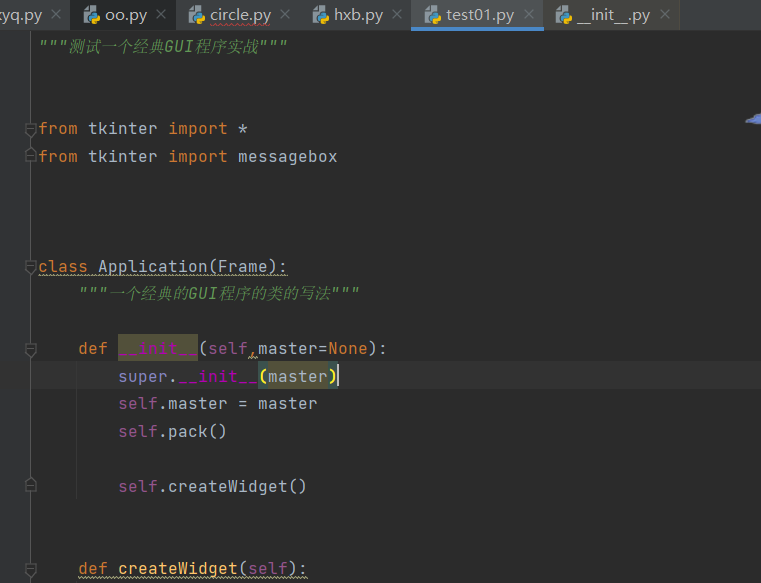The image size is (761, 583).
Task: Collapse the class Application fold marker
Action: [x=31, y=267]
